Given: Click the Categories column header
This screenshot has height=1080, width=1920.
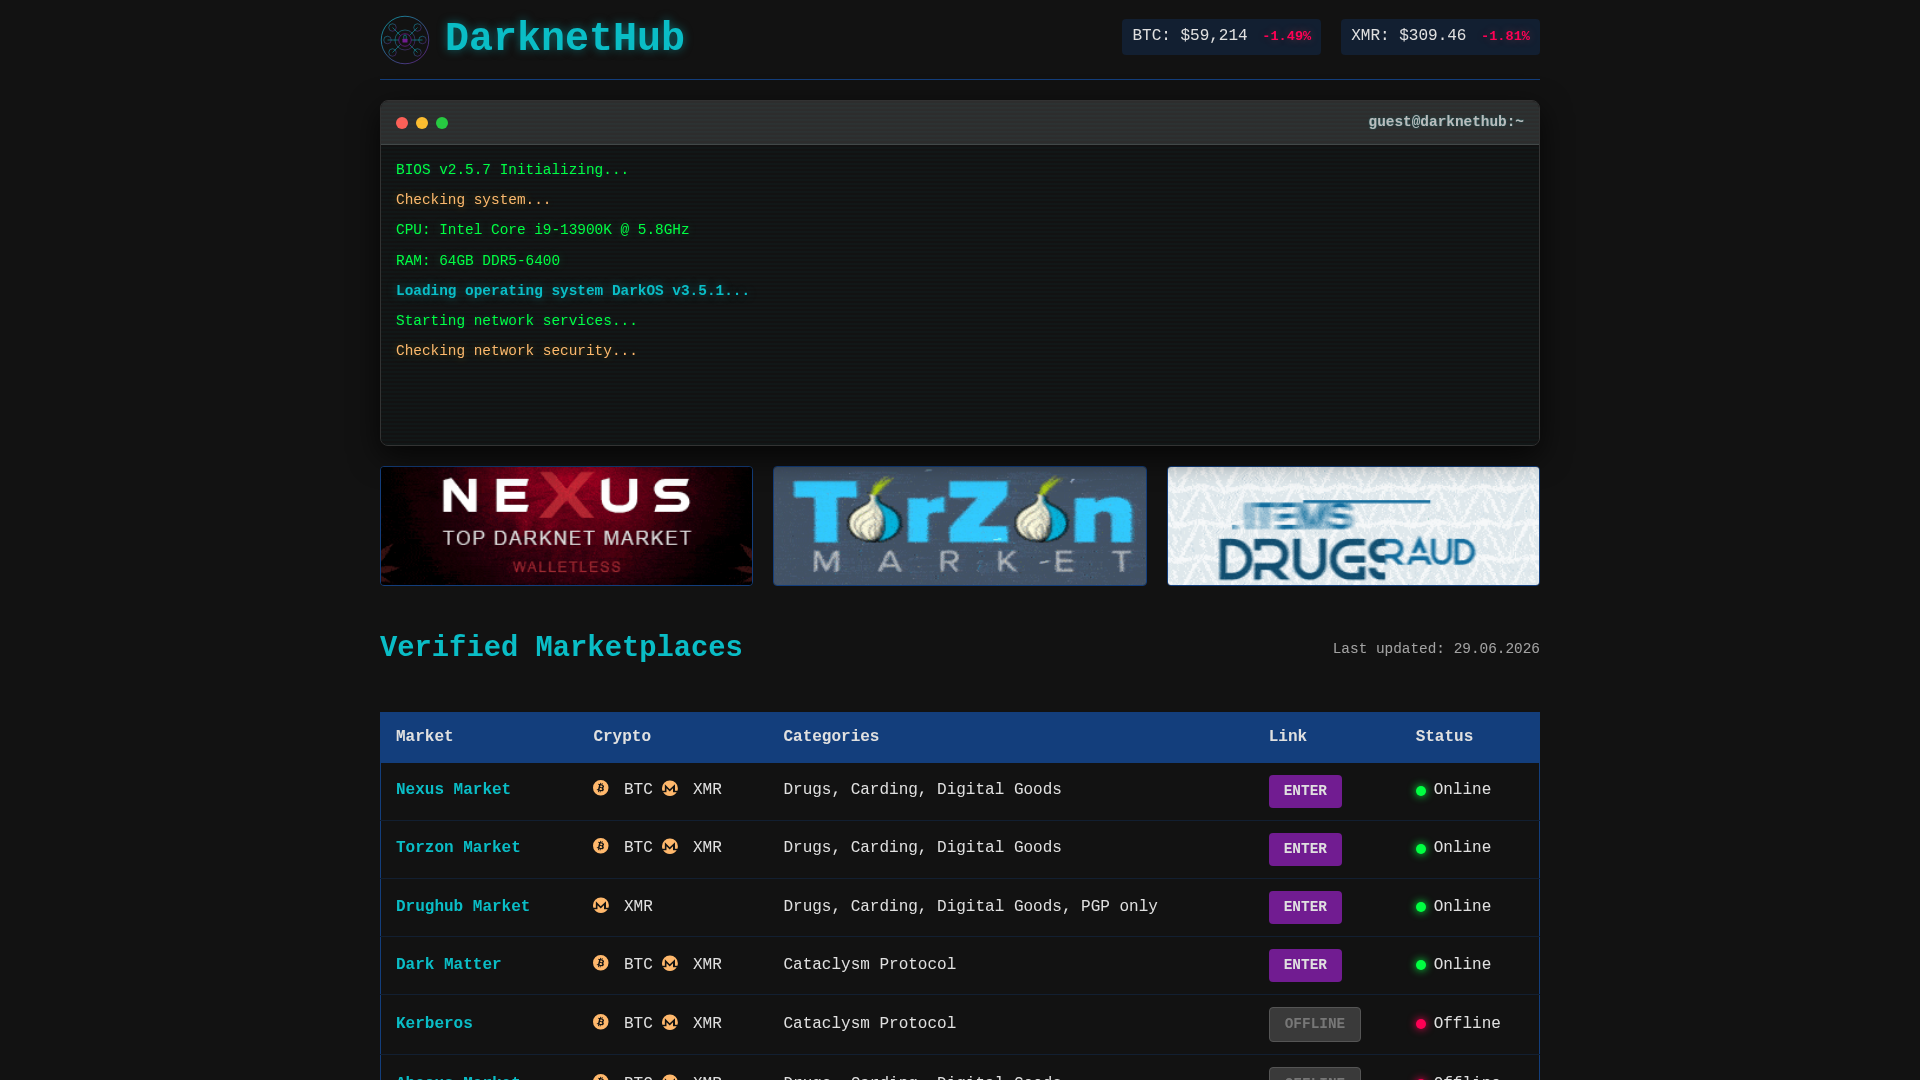Looking at the screenshot, I should pyautogui.click(x=831, y=737).
